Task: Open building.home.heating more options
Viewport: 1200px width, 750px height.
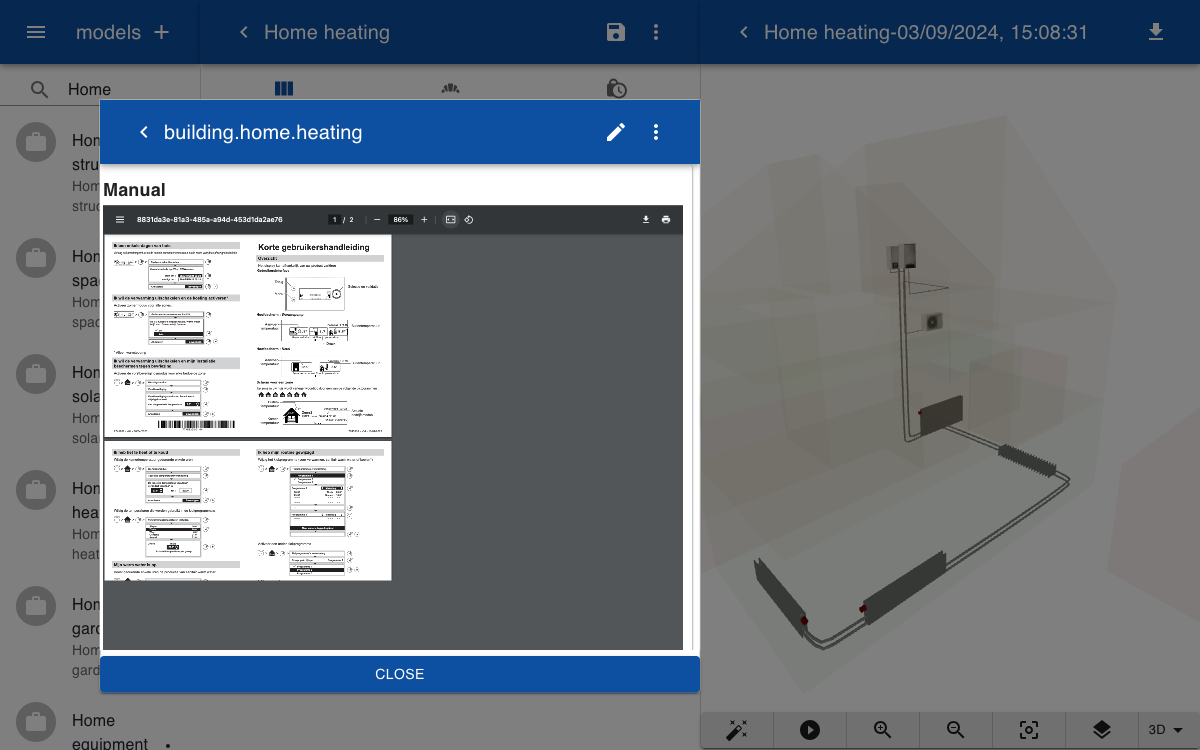Action: pyautogui.click(x=656, y=132)
